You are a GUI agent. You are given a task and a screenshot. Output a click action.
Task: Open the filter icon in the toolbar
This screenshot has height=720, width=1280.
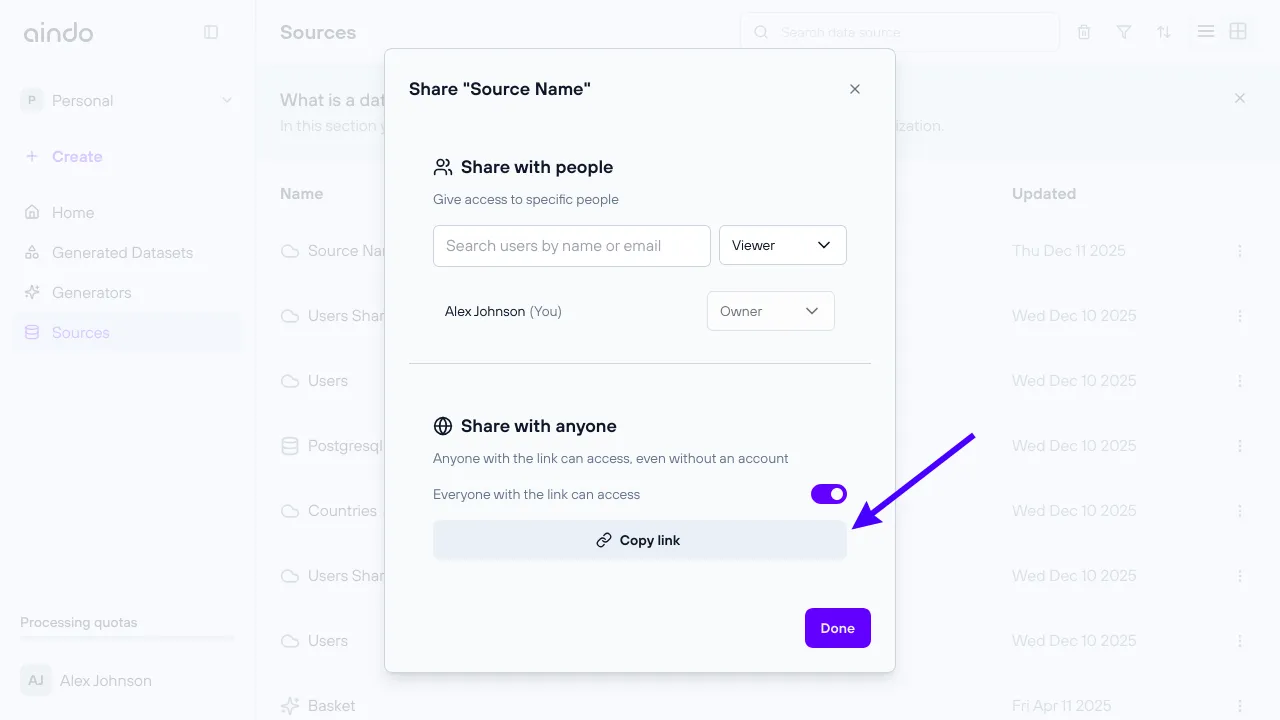click(1124, 31)
